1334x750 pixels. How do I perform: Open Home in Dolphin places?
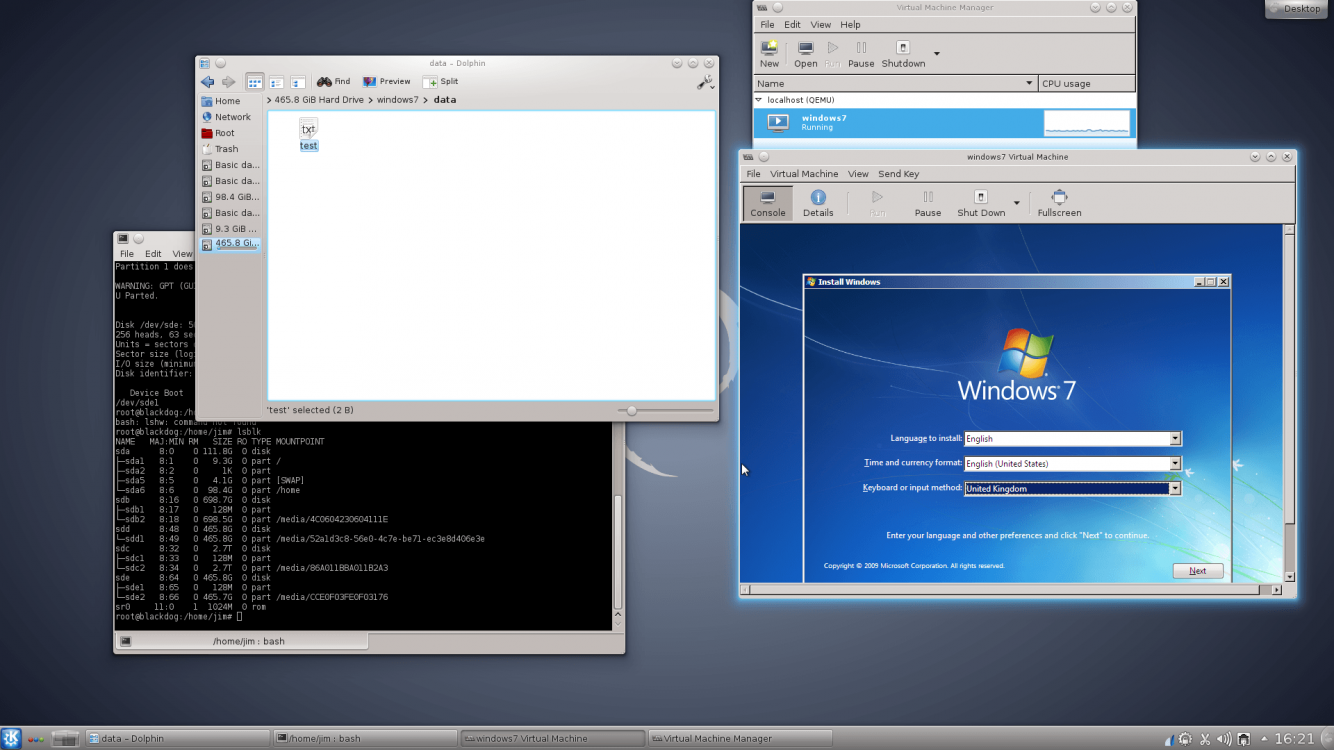pyautogui.click(x=230, y=101)
